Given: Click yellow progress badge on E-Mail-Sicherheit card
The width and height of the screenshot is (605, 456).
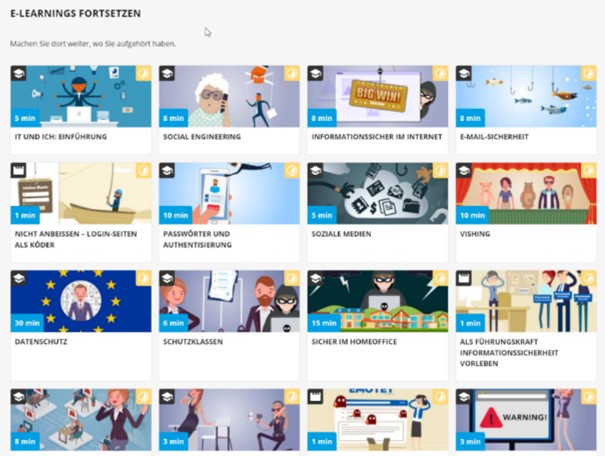Looking at the screenshot, I should [589, 73].
